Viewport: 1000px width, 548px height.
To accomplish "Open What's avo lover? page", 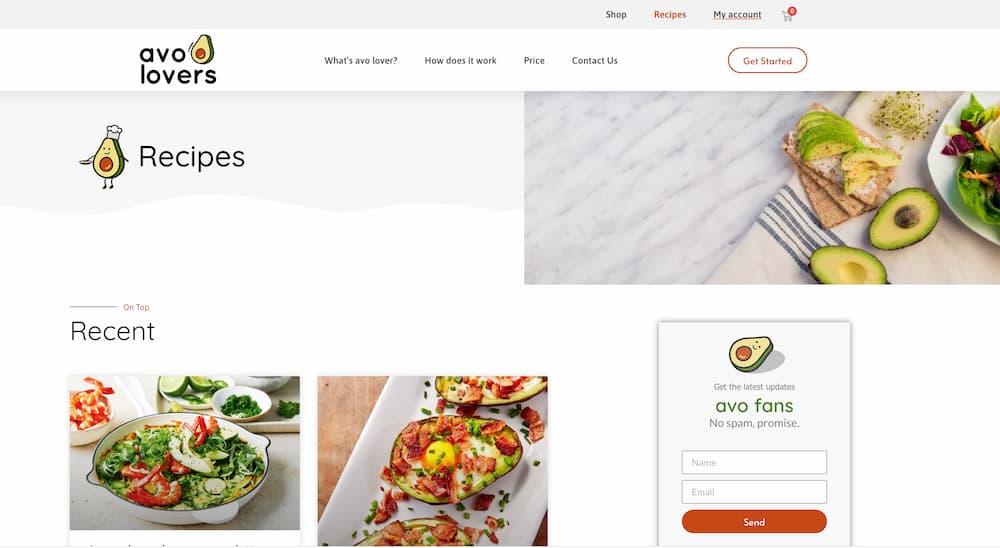I will tap(360, 61).
